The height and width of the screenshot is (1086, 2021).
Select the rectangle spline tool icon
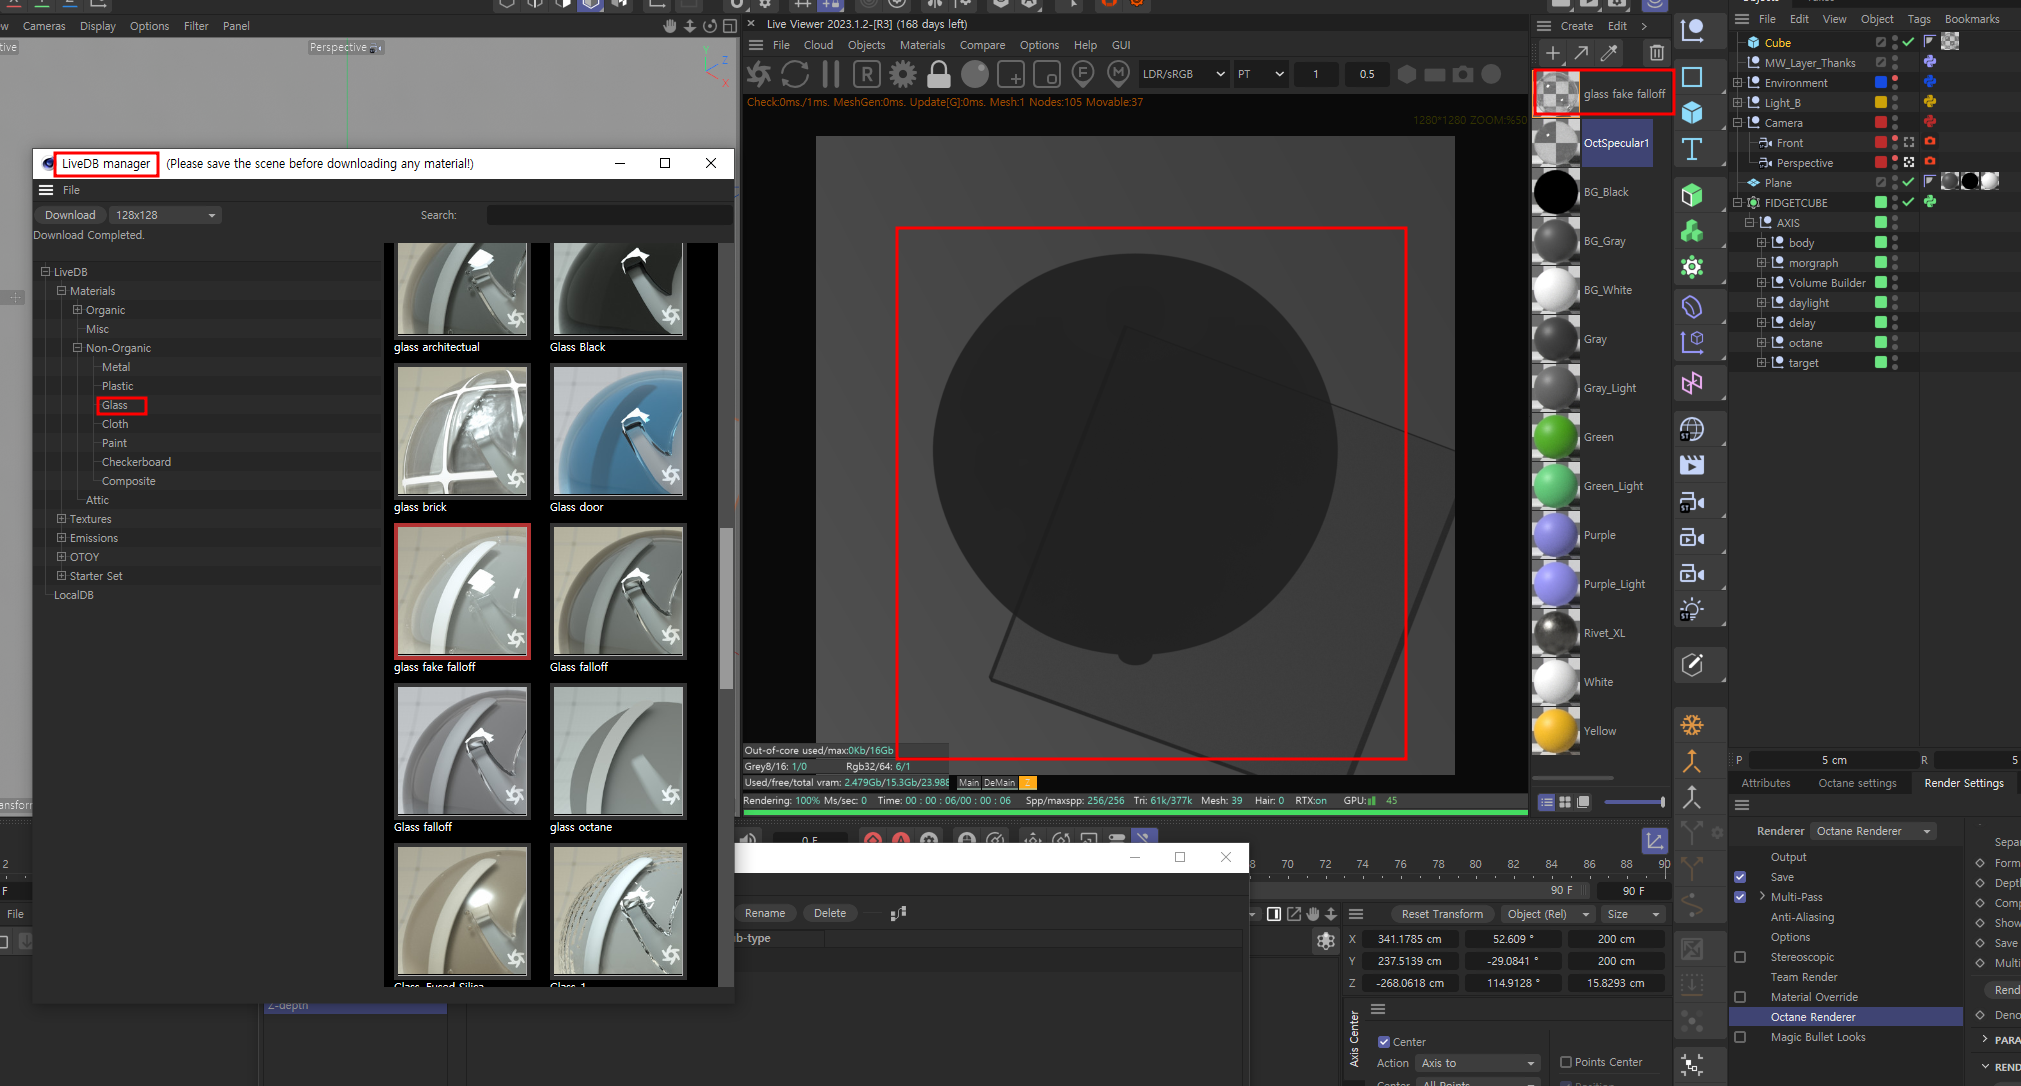[1692, 77]
